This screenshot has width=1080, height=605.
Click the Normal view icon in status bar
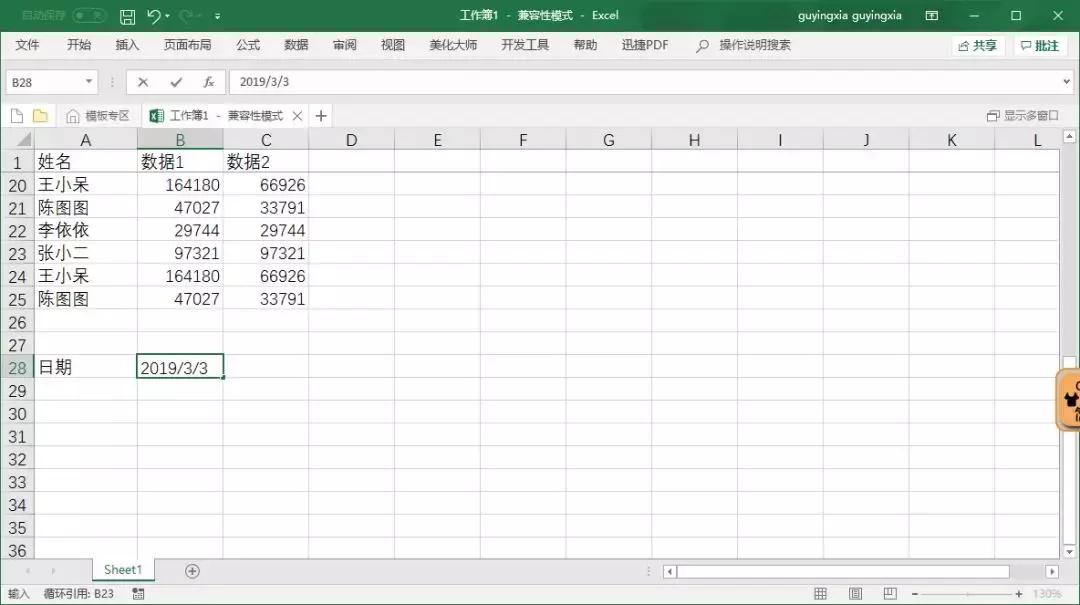pyautogui.click(x=820, y=593)
